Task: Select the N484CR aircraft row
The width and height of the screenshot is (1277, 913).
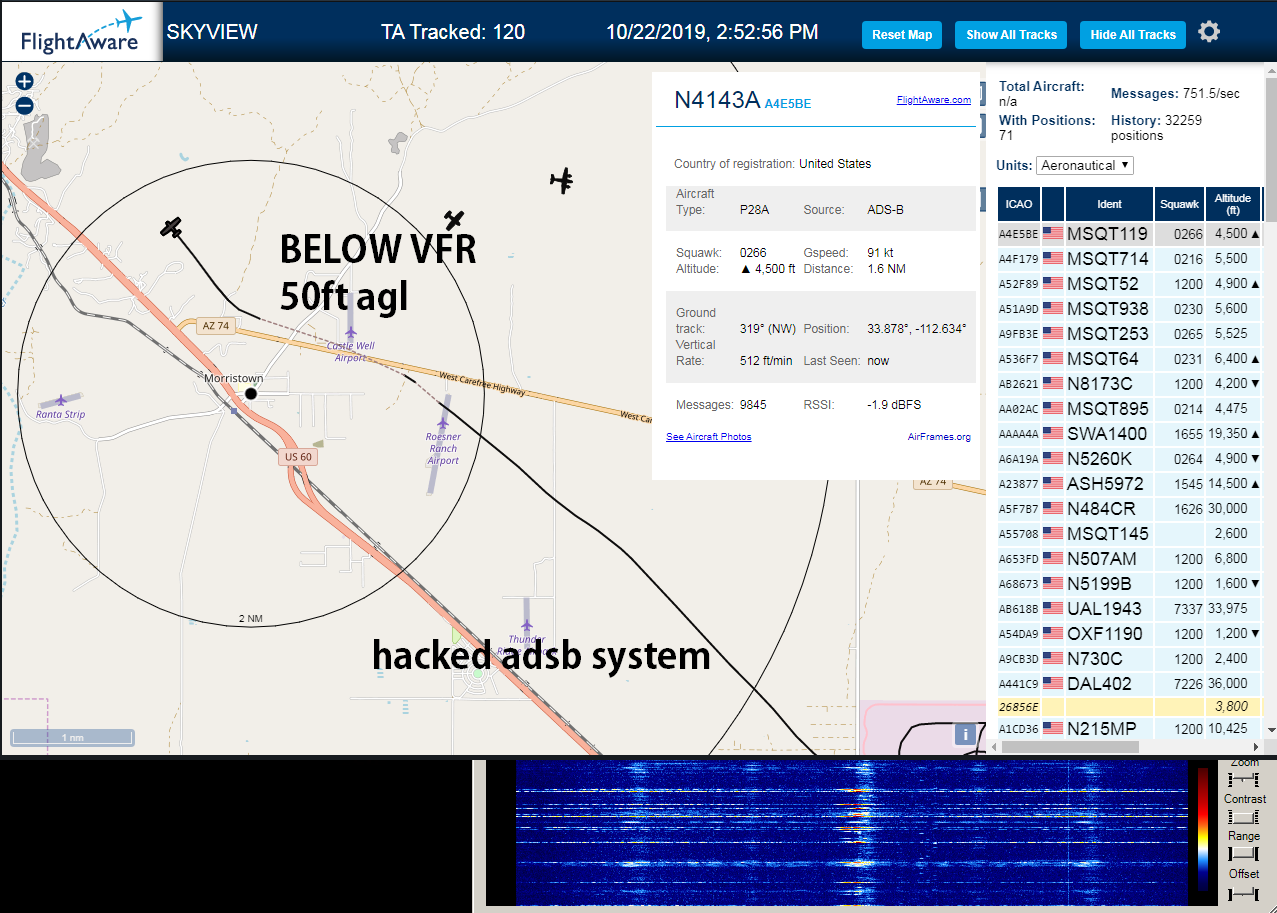Action: coord(1130,509)
